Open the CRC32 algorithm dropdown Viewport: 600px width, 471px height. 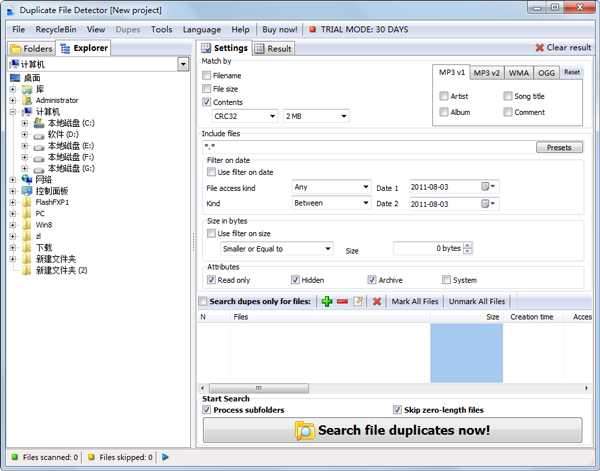coord(273,117)
